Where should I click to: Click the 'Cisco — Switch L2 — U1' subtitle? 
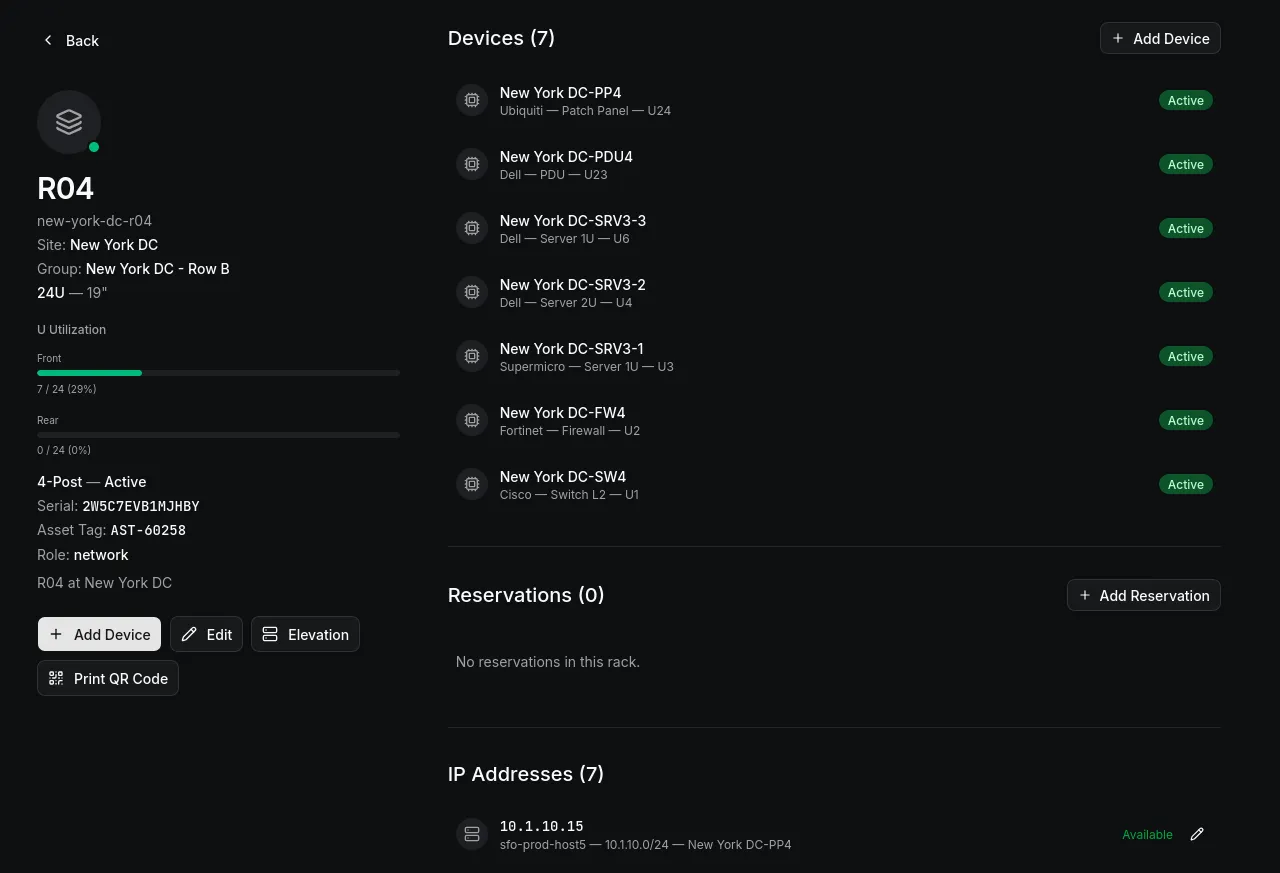click(x=569, y=495)
